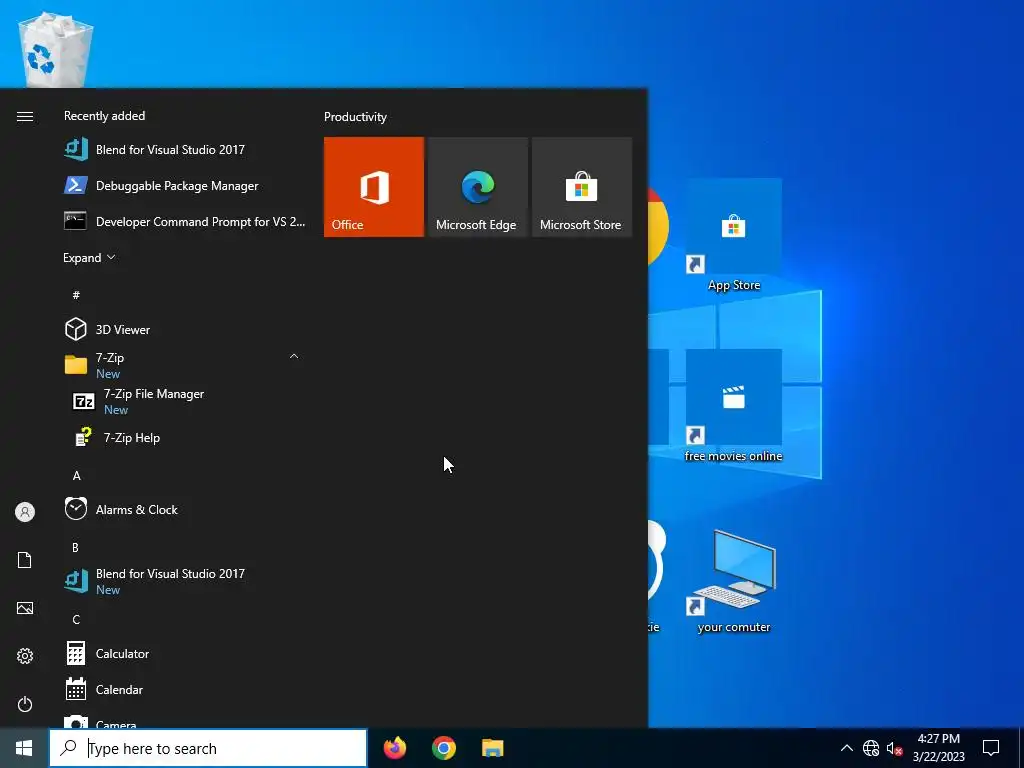Open the user account icon
The image size is (1024, 768).
(25, 512)
